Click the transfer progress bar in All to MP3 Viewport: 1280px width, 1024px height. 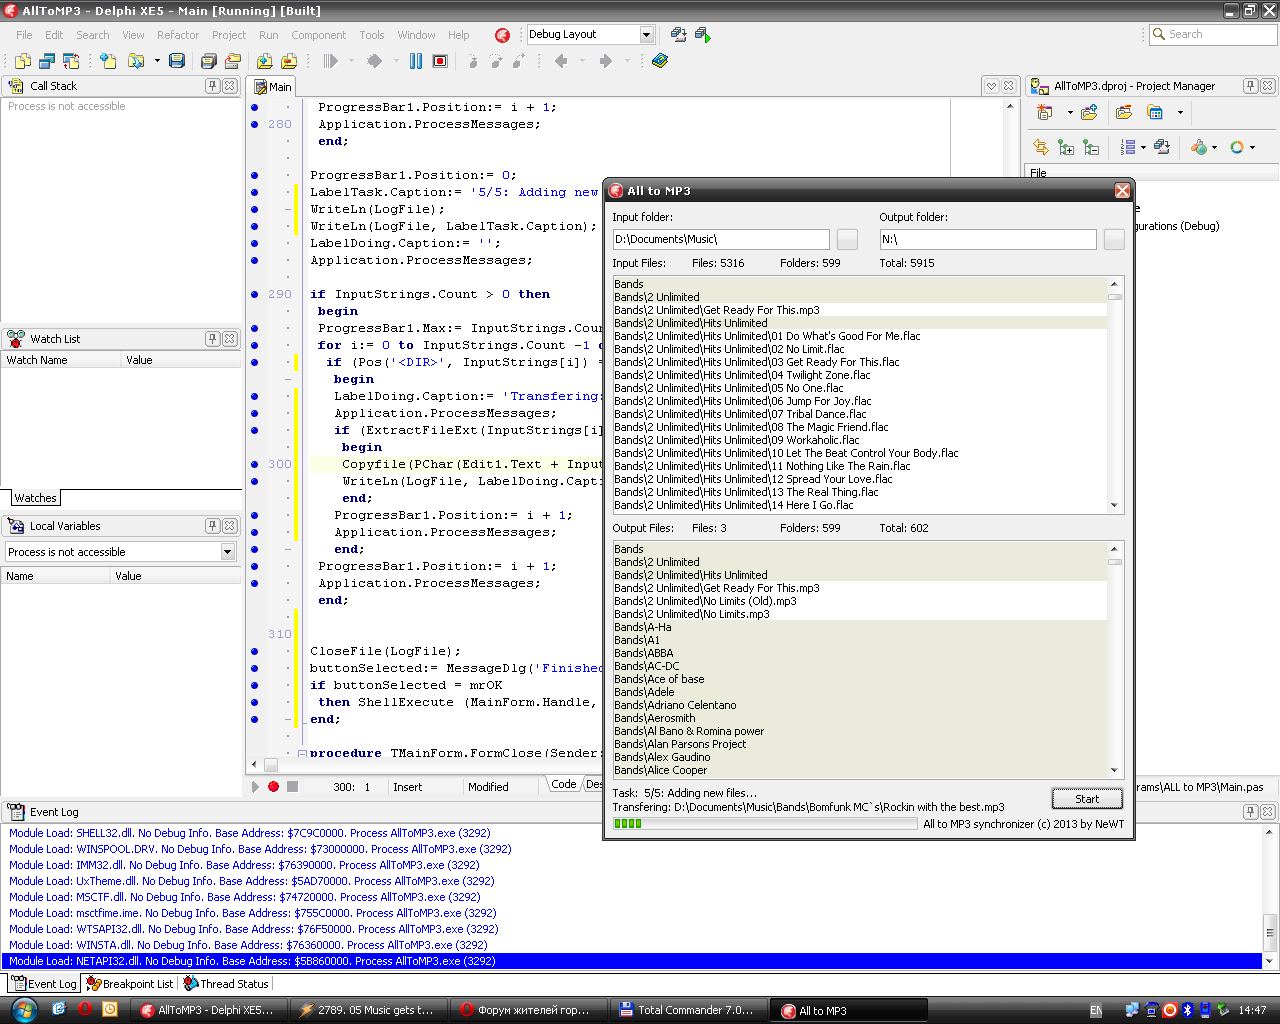[x=765, y=824]
